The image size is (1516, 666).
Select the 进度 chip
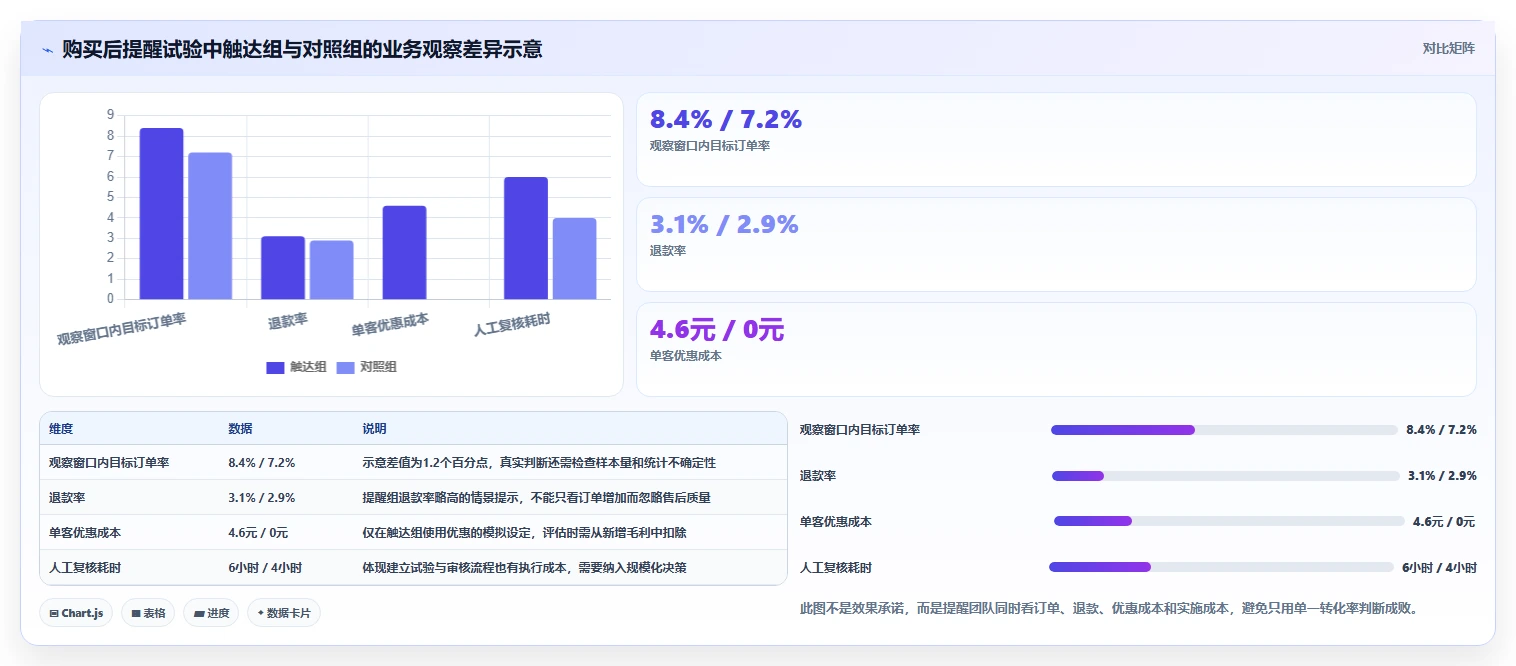pyautogui.click(x=211, y=613)
